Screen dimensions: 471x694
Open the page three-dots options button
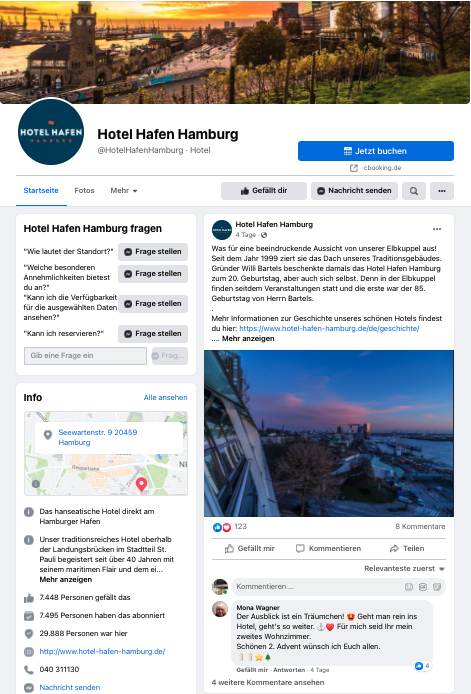pos(441,191)
